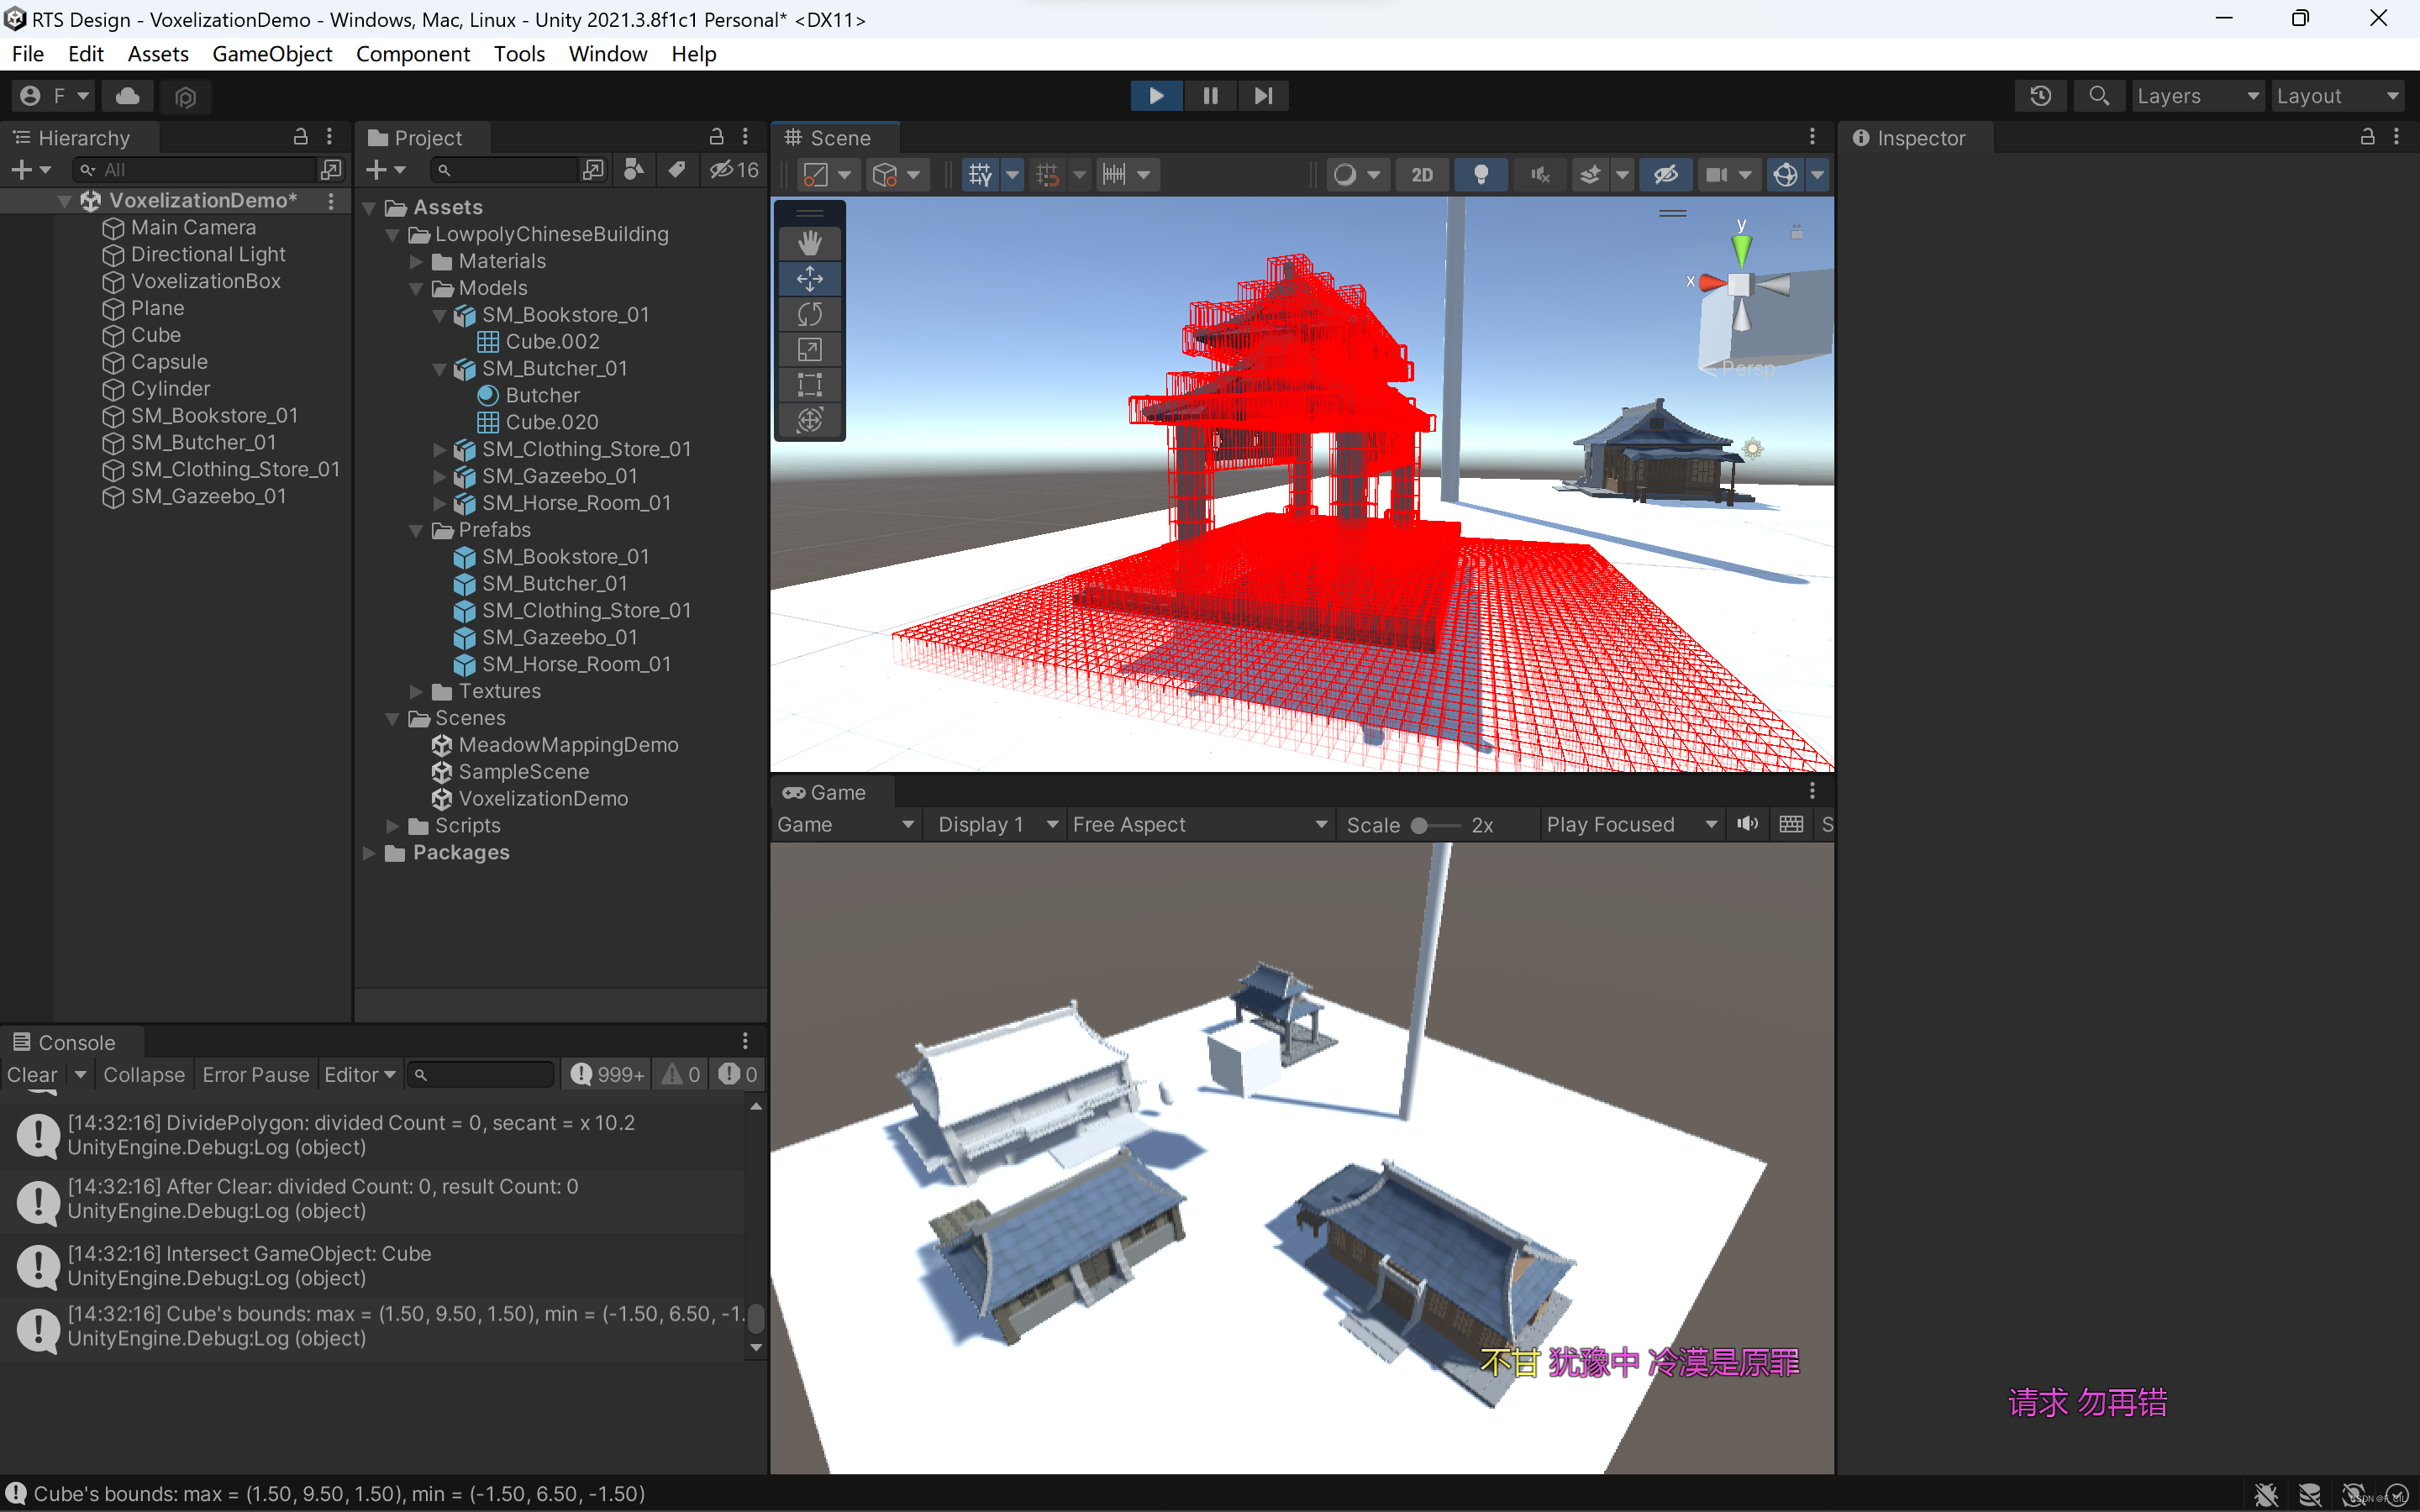Image resolution: width=2420 pixels, height=1512 pixels.
Task: Toggle 2D mode in Scene view
Action: tap(1422, 174)
